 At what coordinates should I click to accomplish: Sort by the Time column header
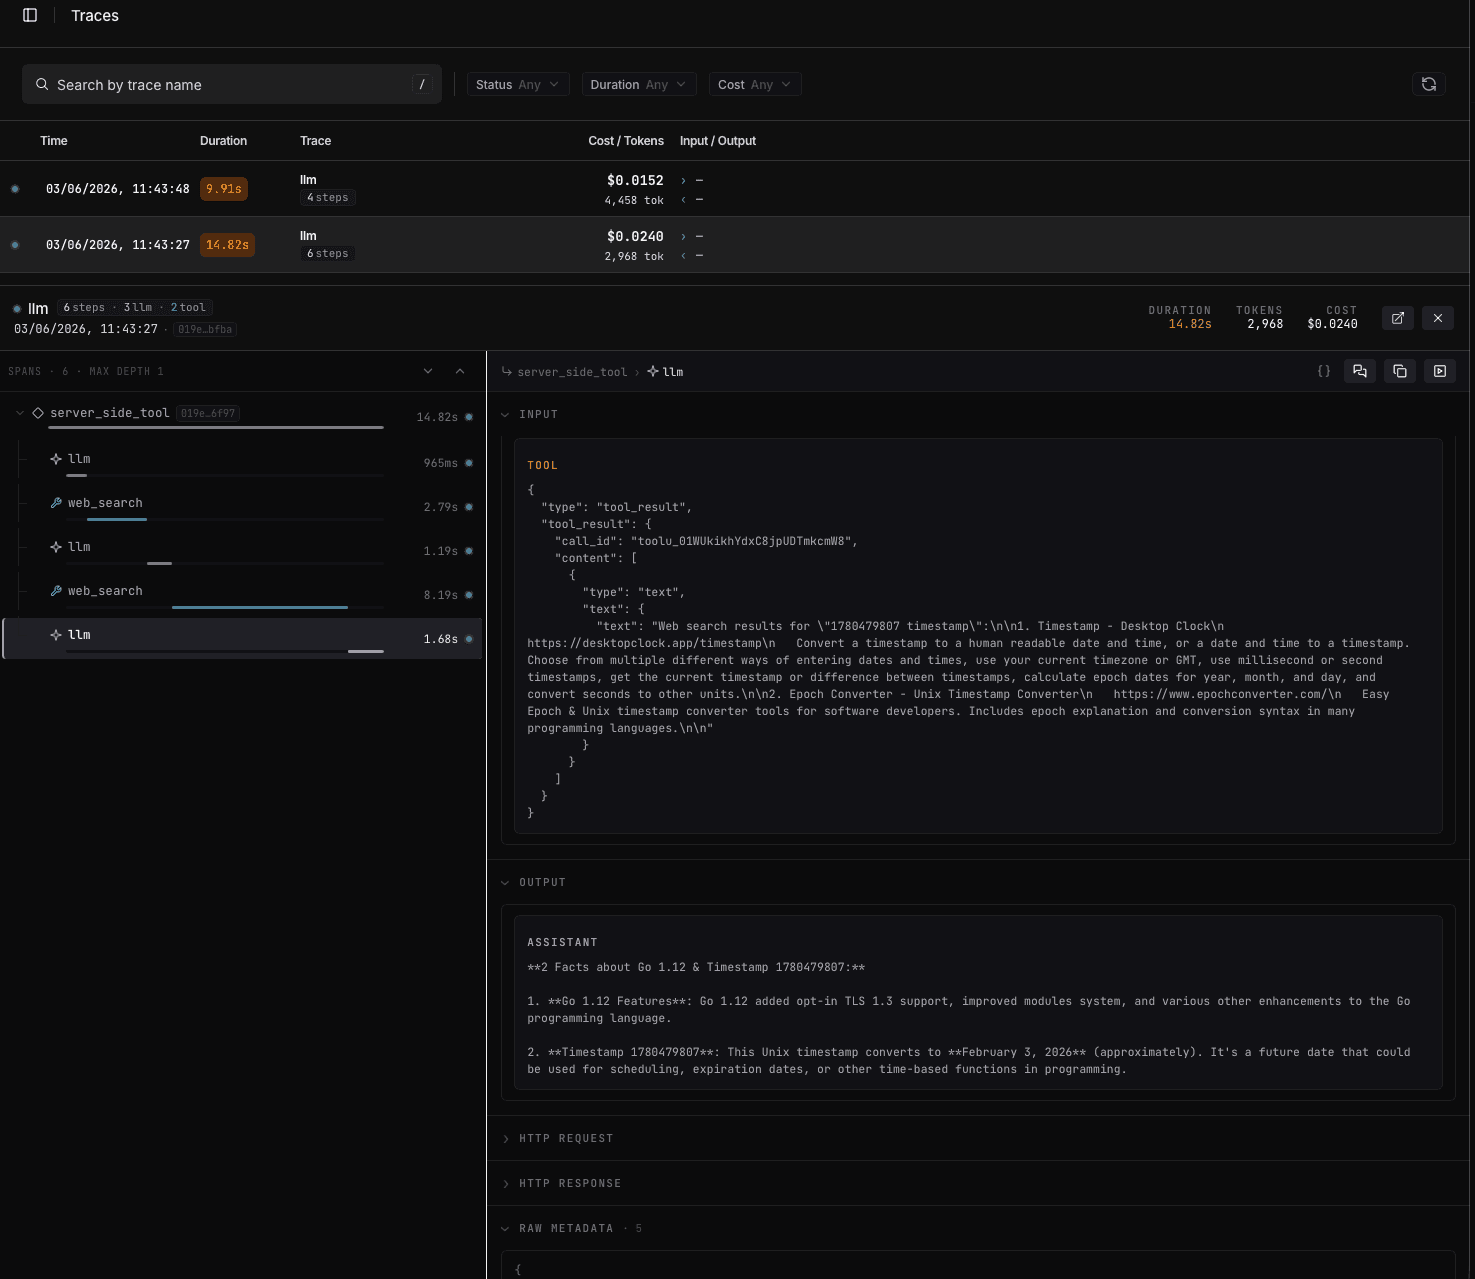pos(54,141)
